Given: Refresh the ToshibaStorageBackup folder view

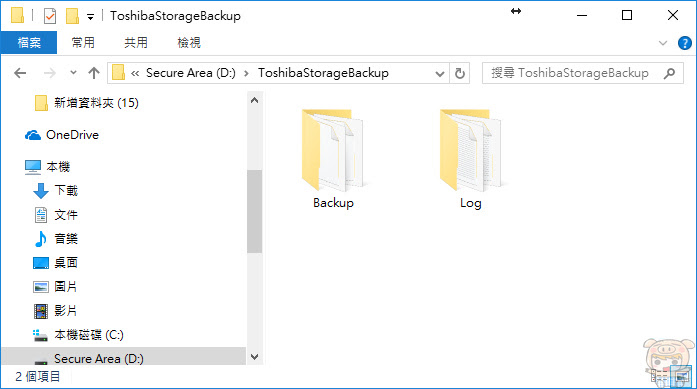Looking at the screenshot, I should click(x=460, y=73).
